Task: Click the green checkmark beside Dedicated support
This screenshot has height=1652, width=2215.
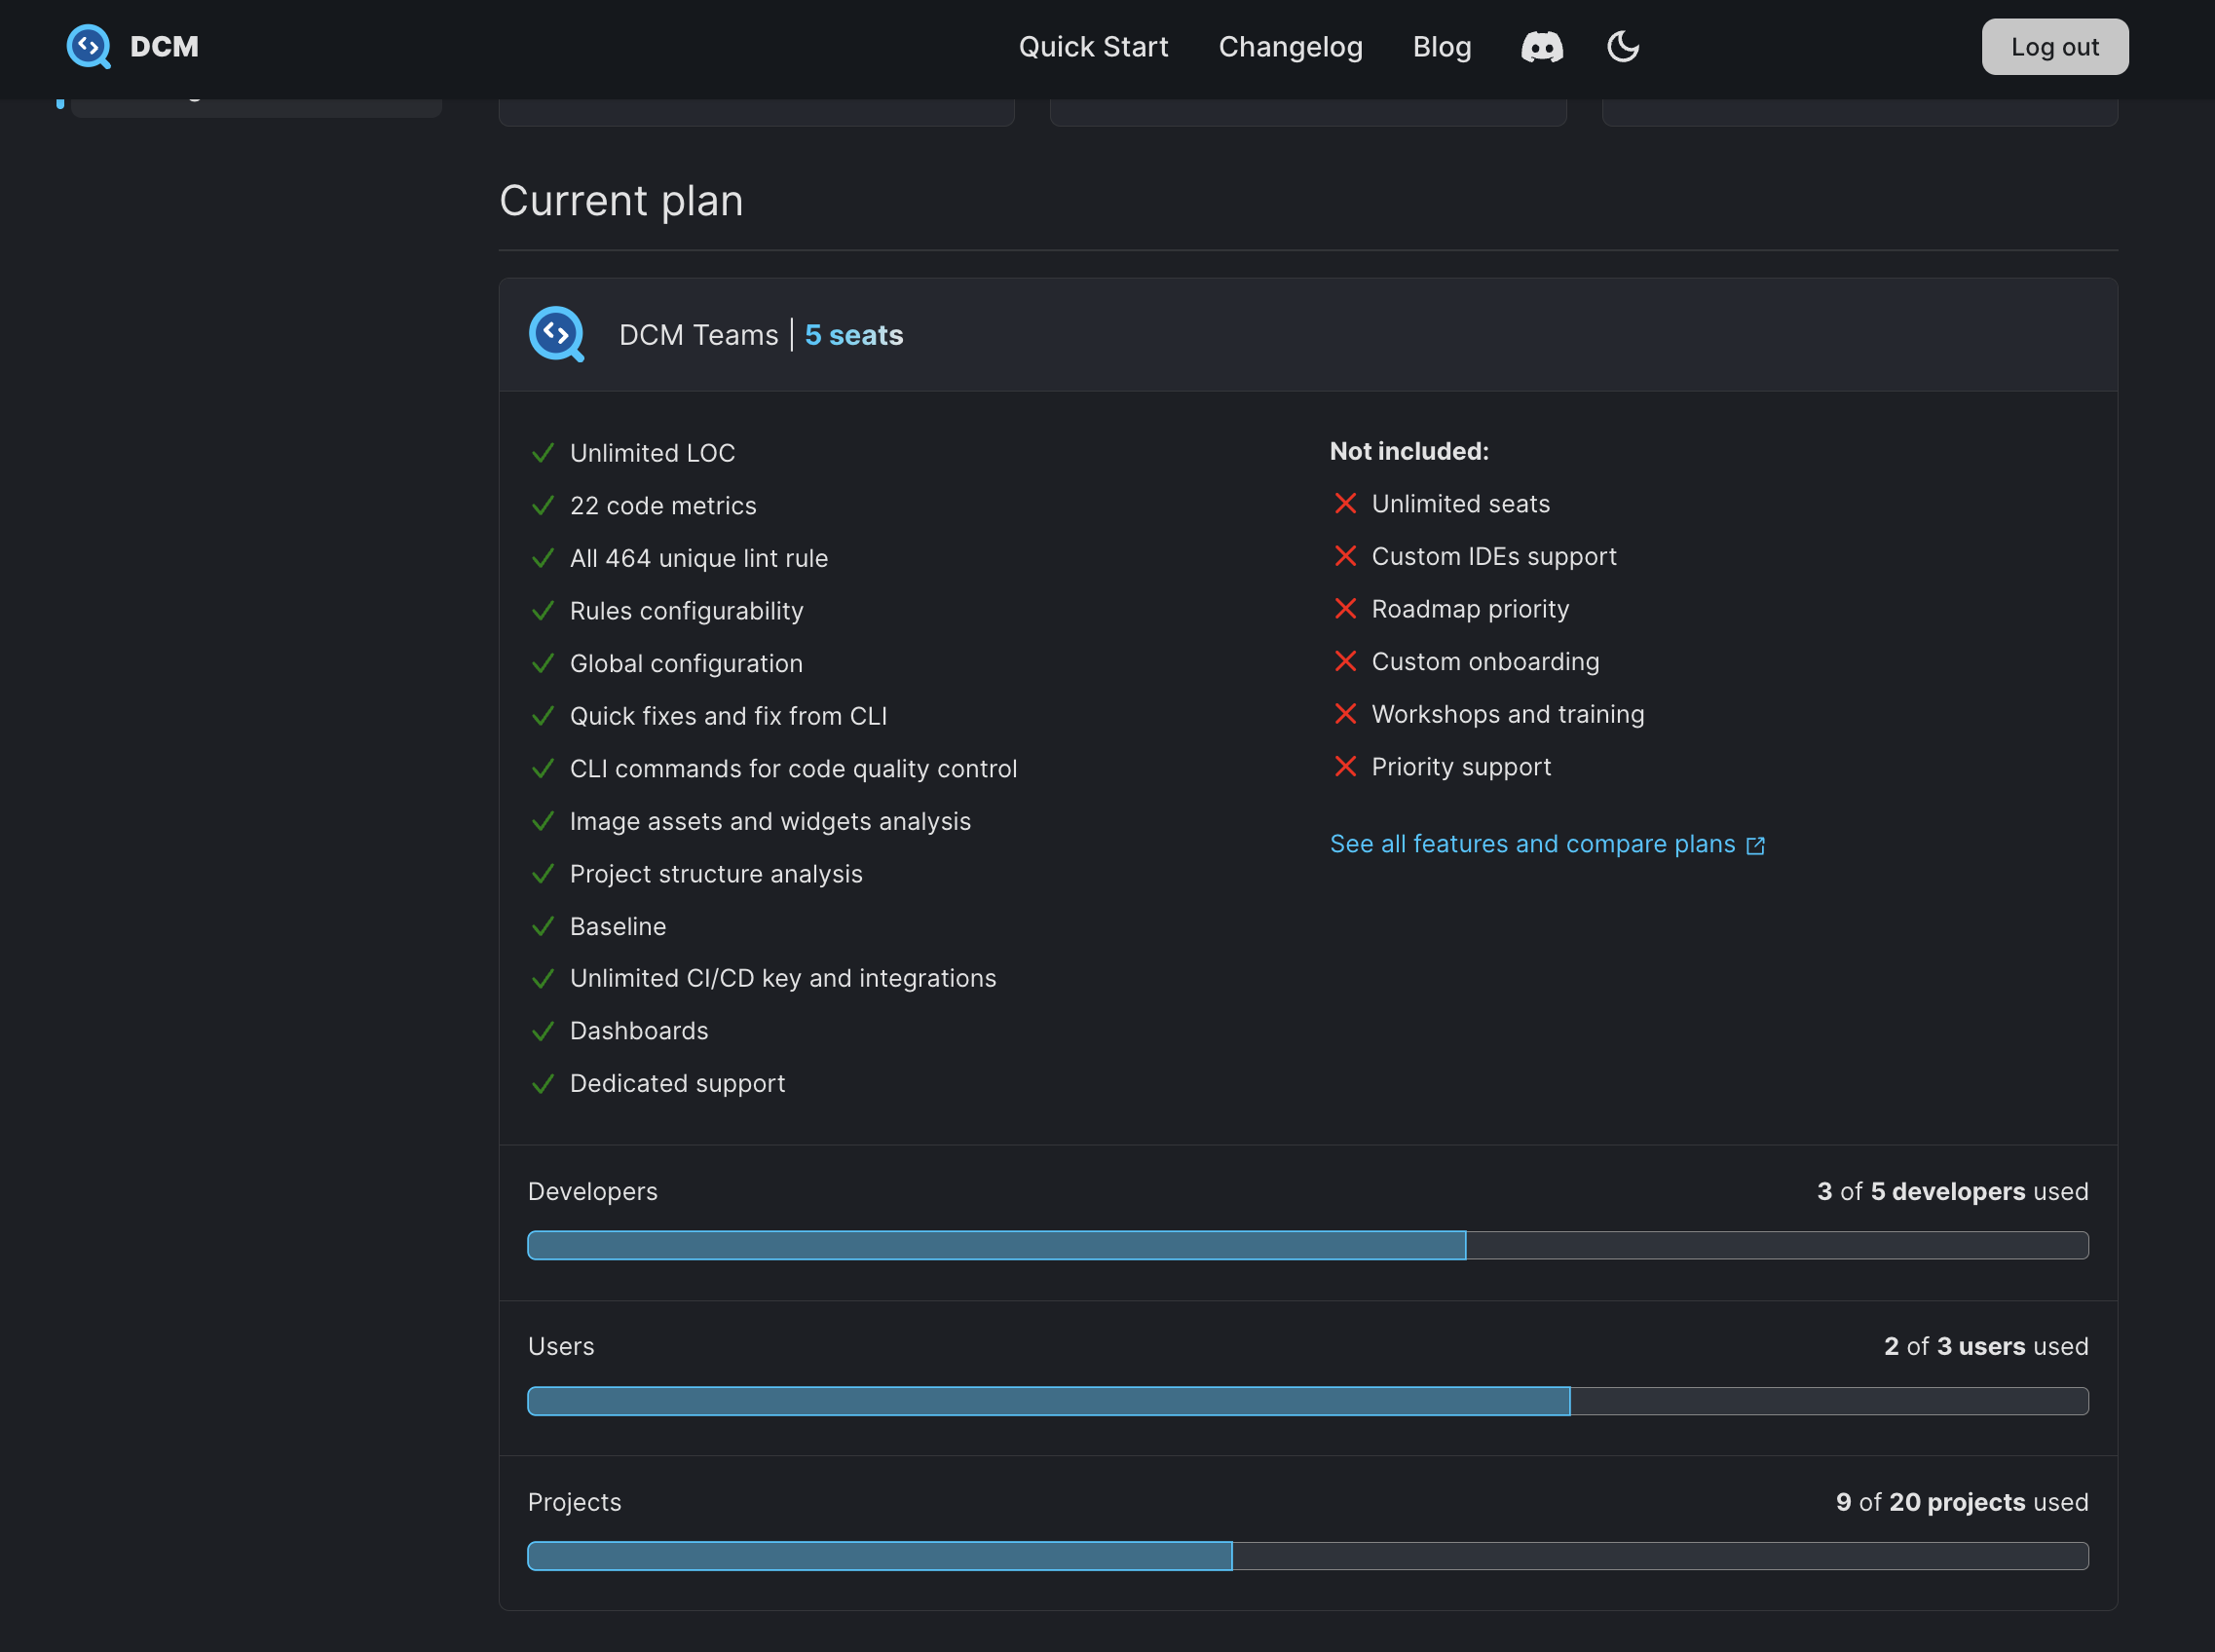Action: [542, 1084]
